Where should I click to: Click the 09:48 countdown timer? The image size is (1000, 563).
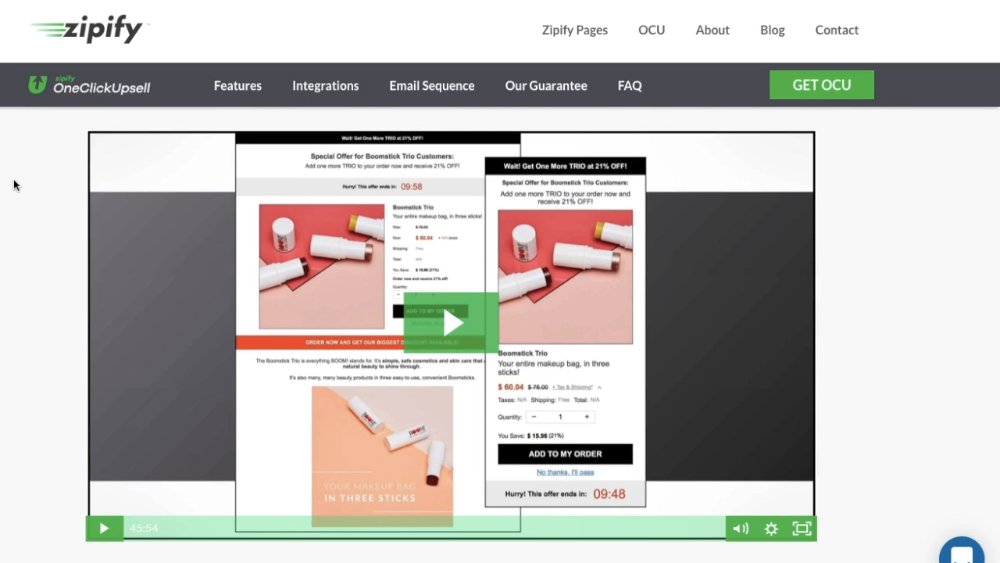pos(609,494)
